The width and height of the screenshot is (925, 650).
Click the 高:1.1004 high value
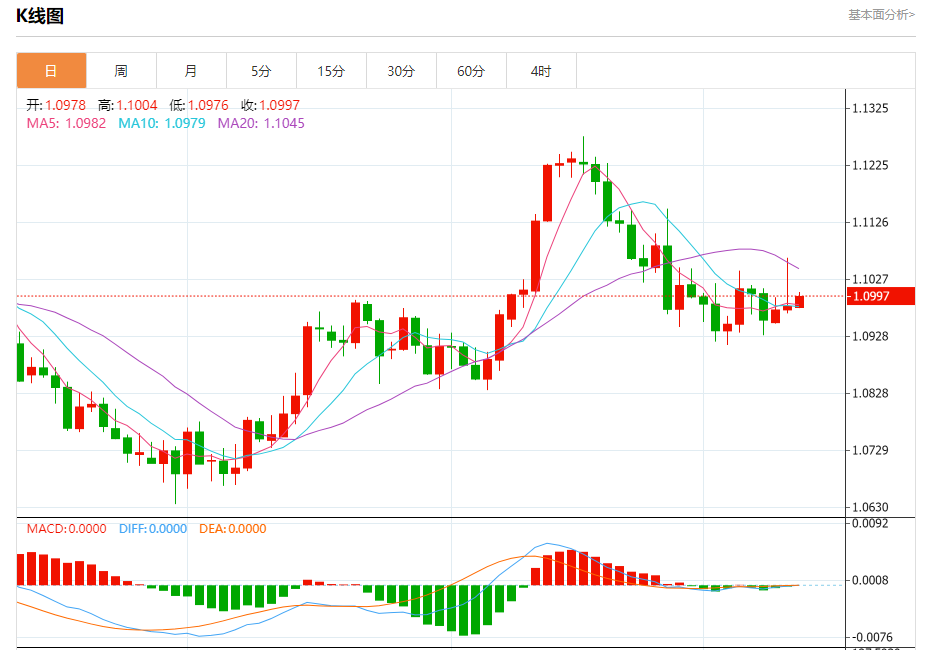(x=127, y=105)
